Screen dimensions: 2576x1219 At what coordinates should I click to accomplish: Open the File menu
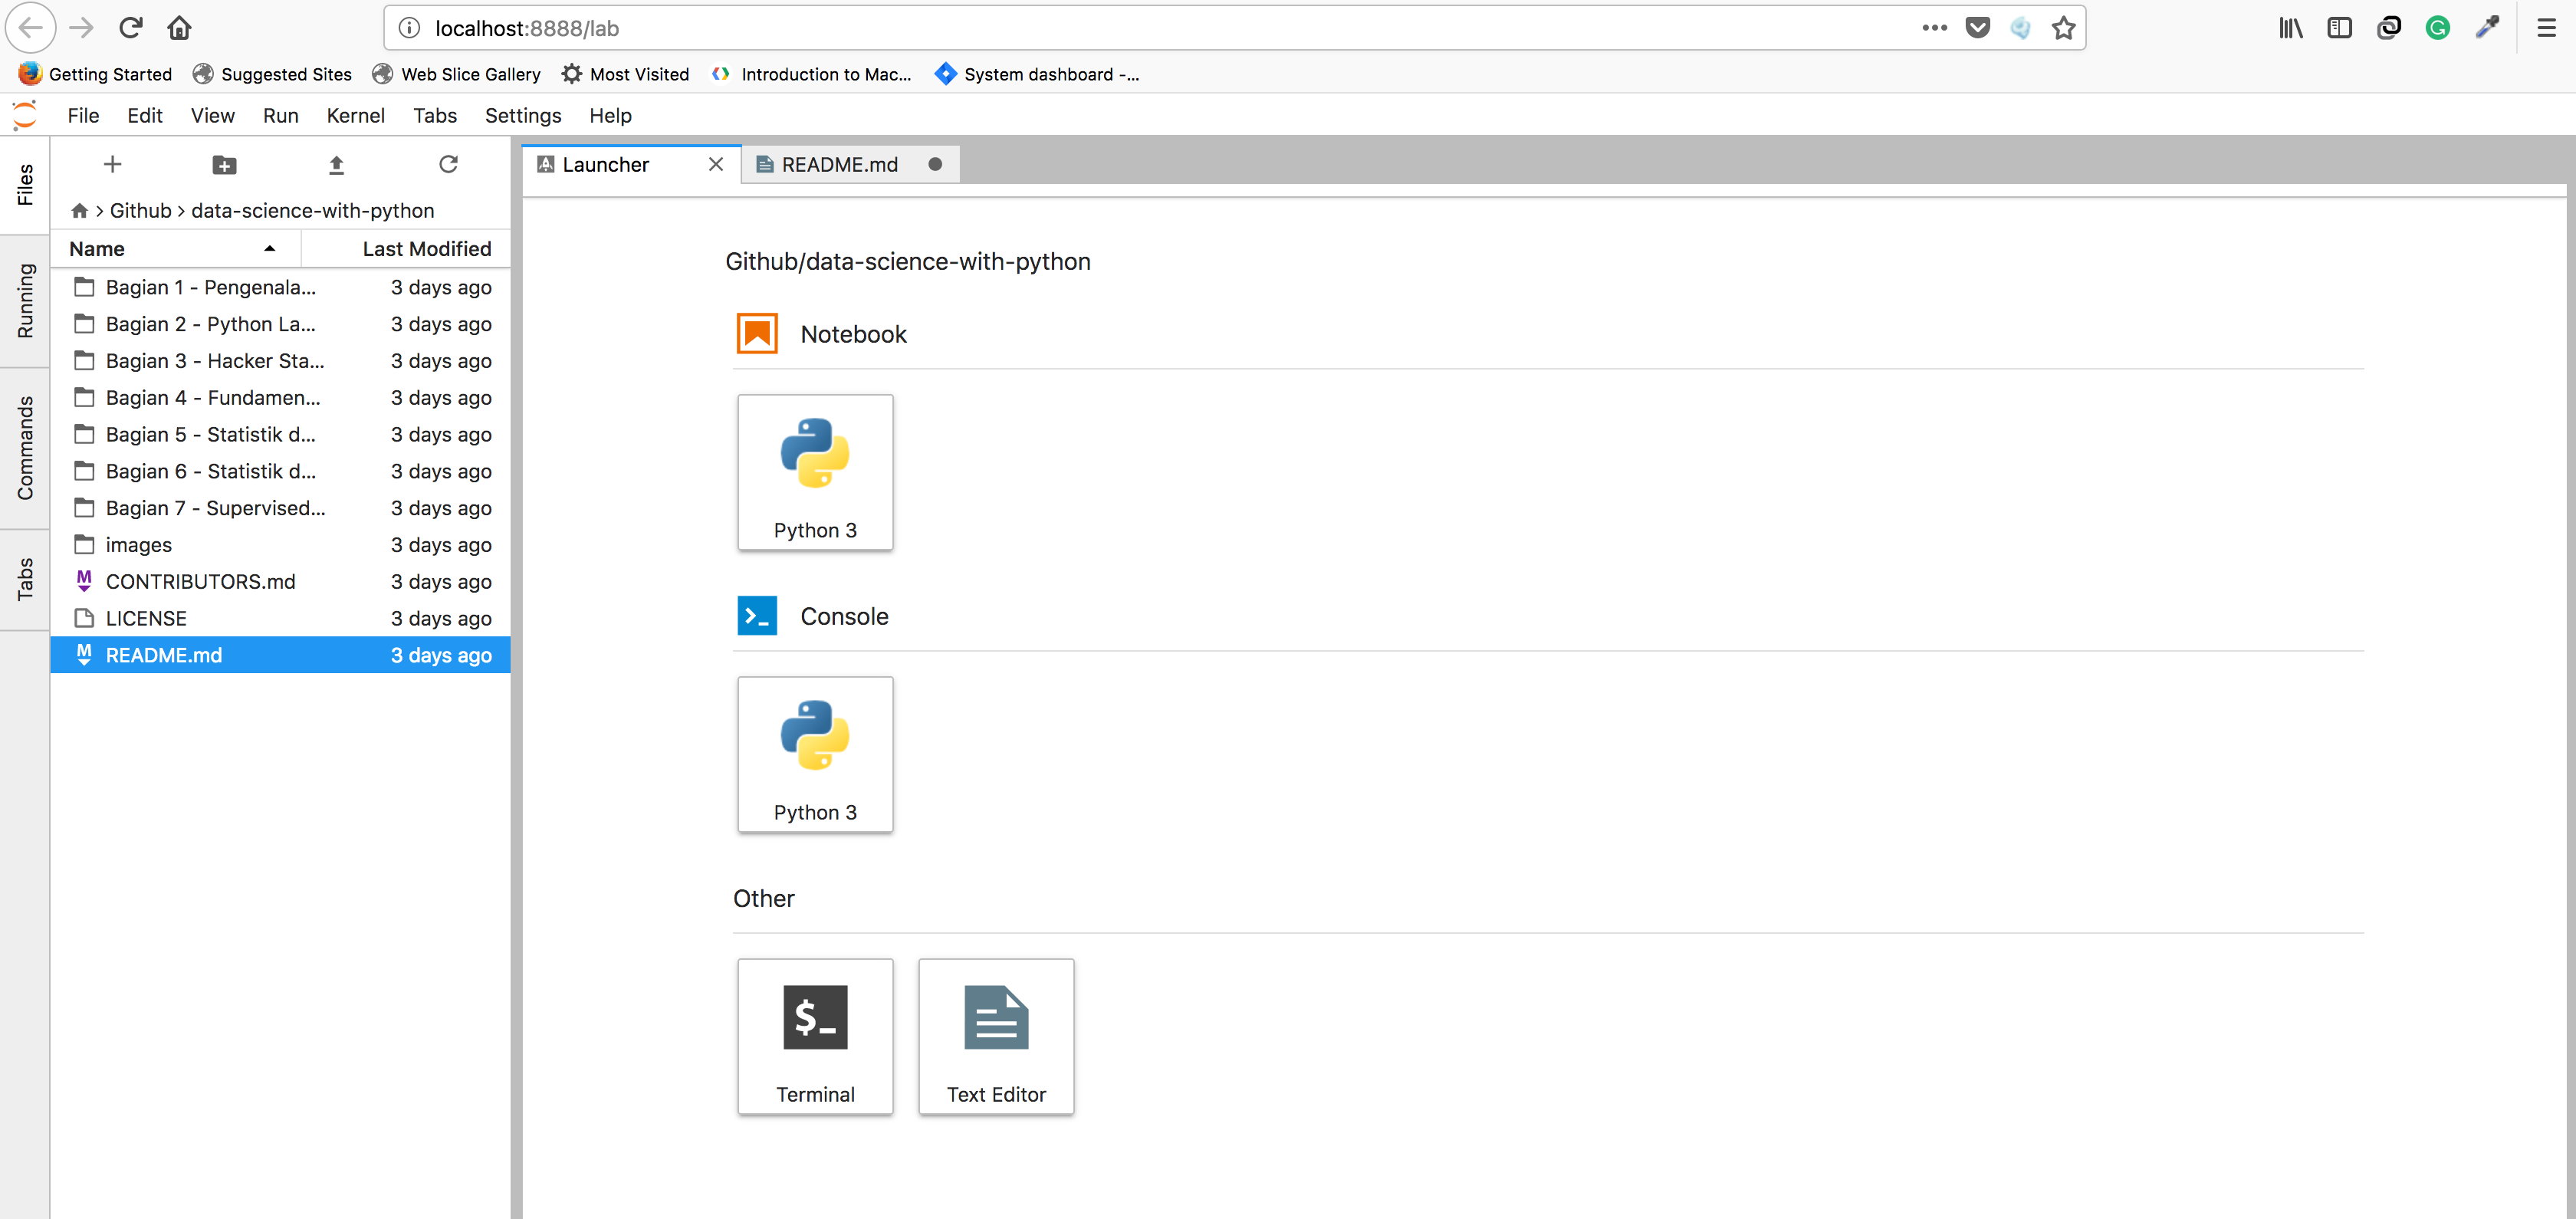point(82,115)
